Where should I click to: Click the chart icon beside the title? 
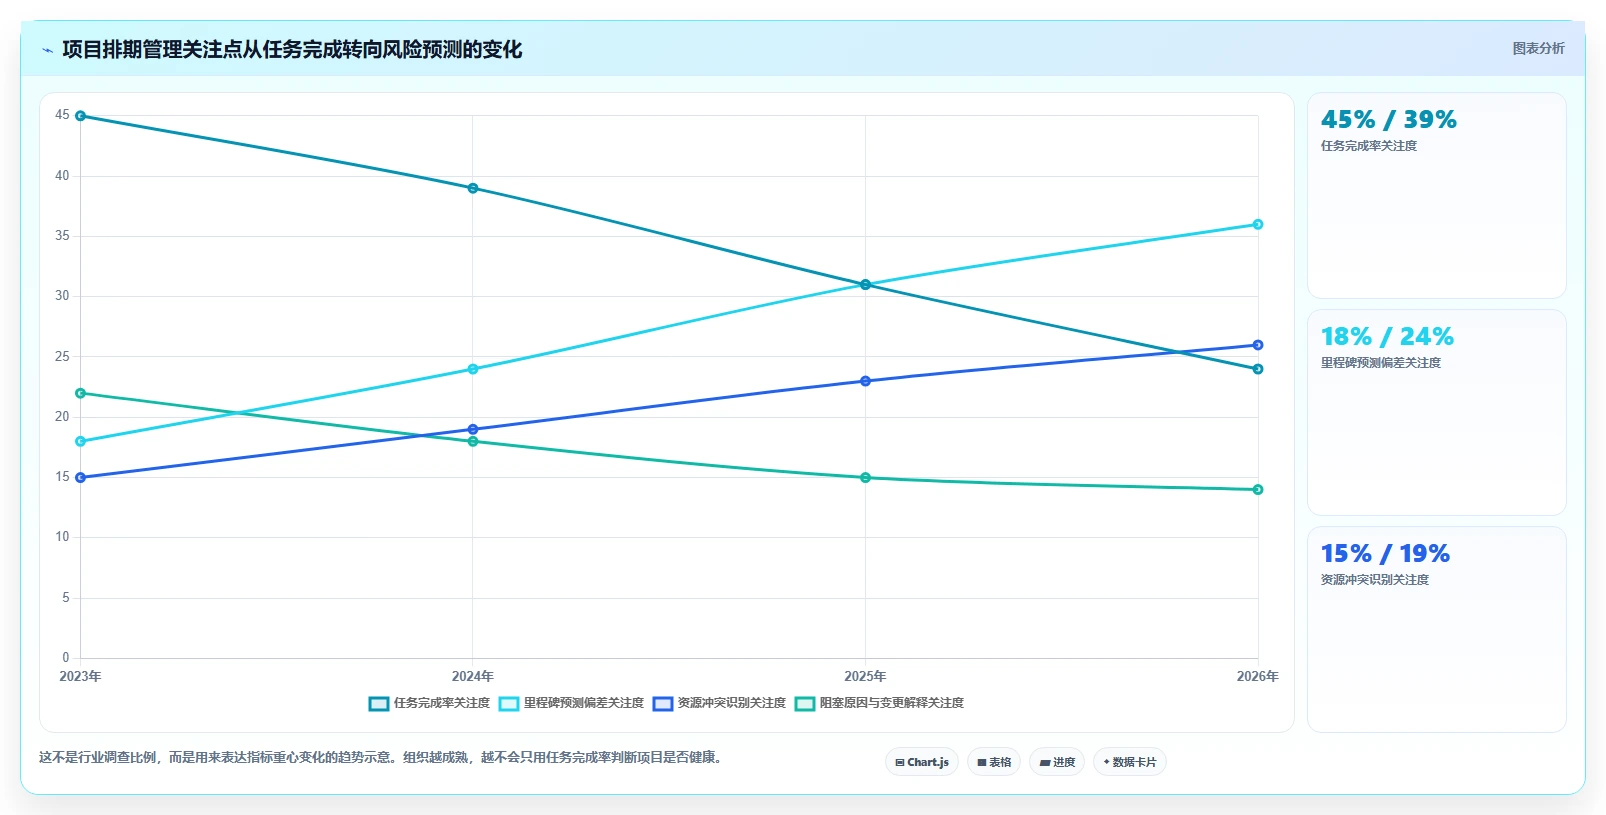(47, 50)
